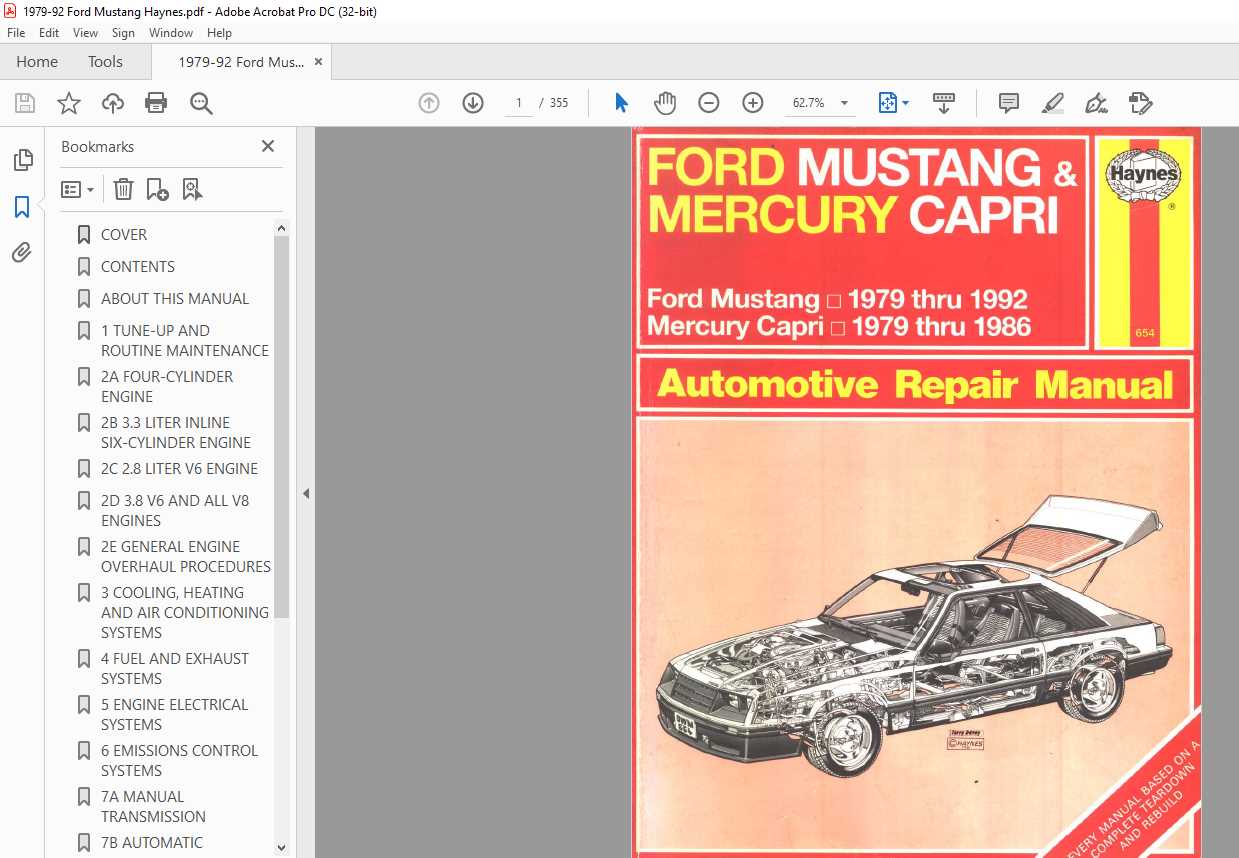Switch to the Home tab
Screen dimensions: 1239x858
tap(37, 61)
